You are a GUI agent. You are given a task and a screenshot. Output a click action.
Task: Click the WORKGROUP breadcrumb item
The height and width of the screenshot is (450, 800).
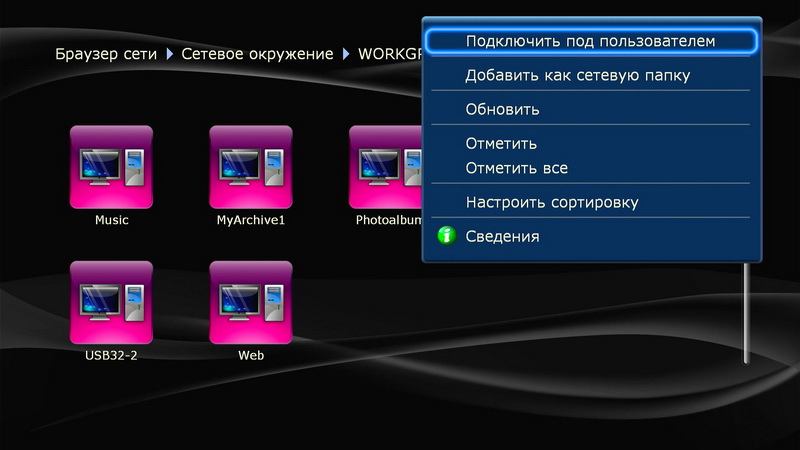(x=388, y=53)
